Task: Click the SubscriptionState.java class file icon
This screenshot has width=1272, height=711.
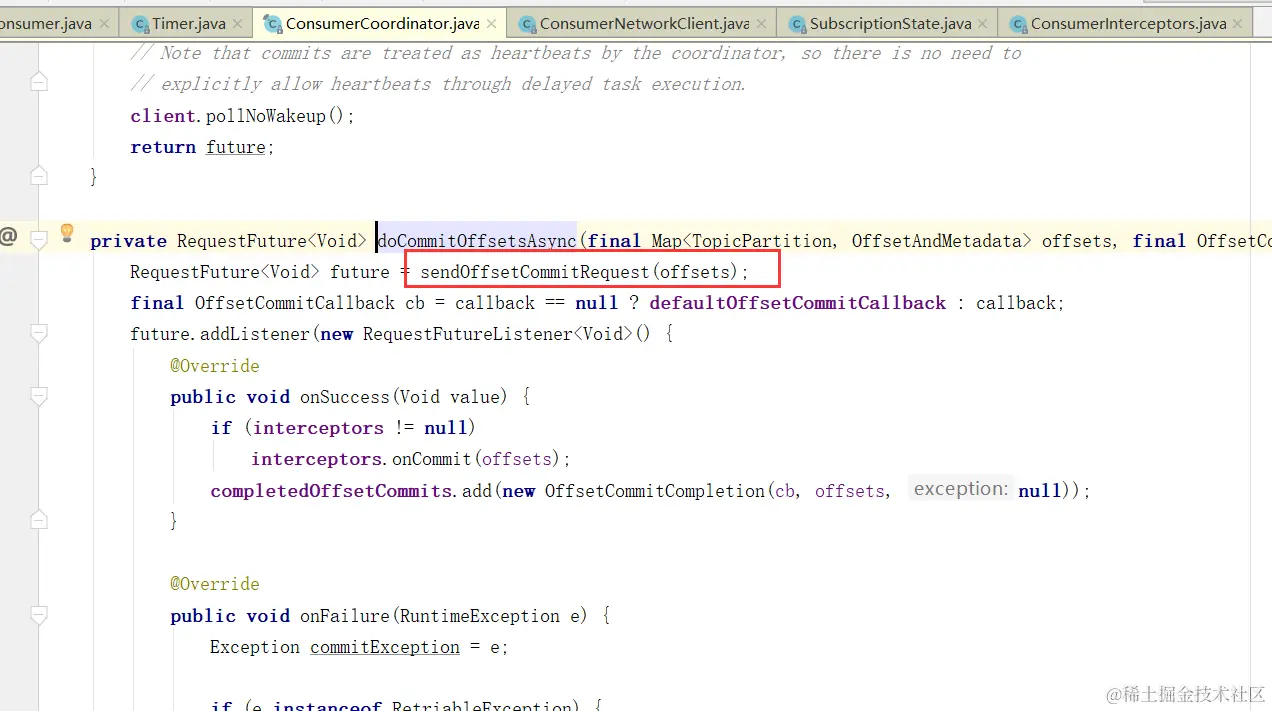Action: [797, 23]
